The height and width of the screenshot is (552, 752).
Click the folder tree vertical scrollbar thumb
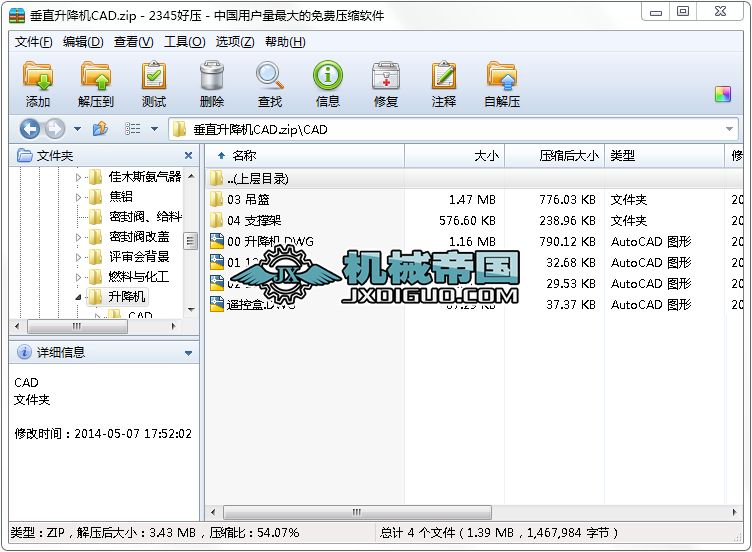pyautogui.click(x=190, y=241)
